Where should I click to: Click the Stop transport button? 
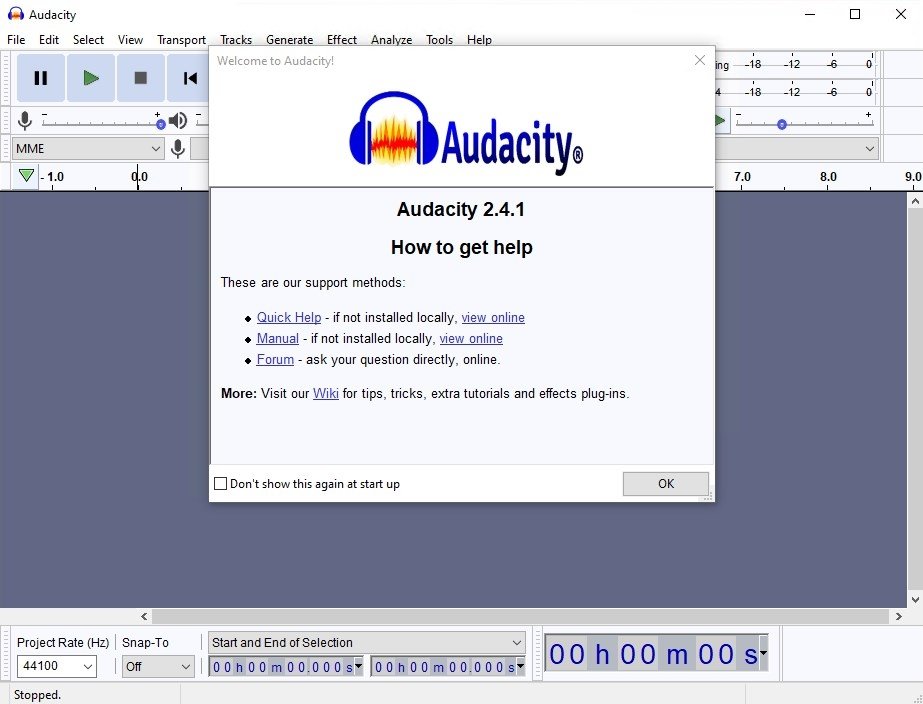[x=141, y=78]
